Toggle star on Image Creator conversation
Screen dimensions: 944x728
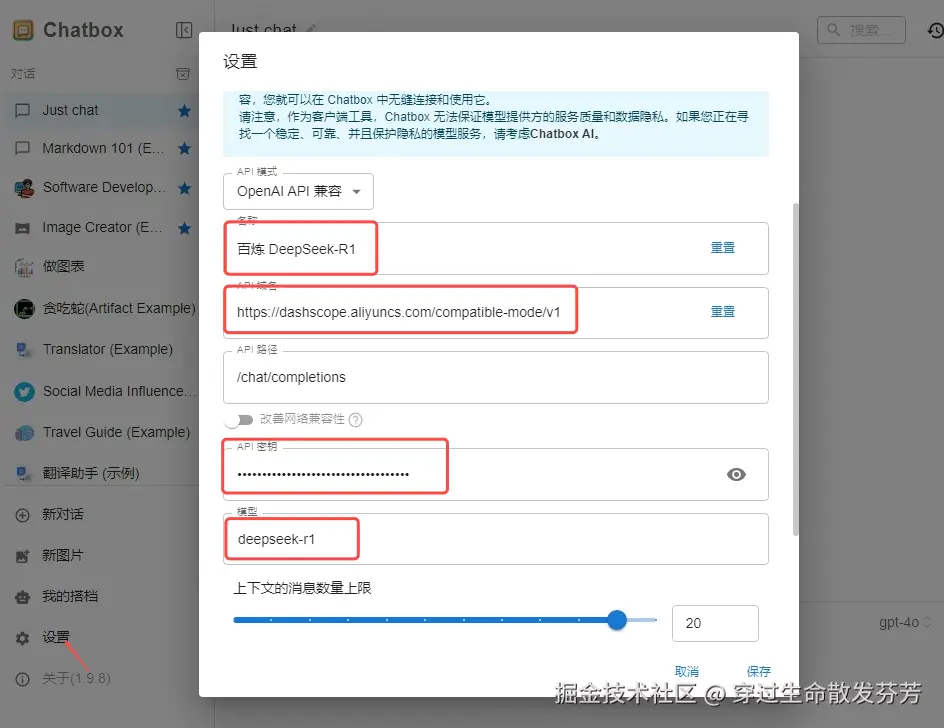pyautogui.click(x=184, y=228)
